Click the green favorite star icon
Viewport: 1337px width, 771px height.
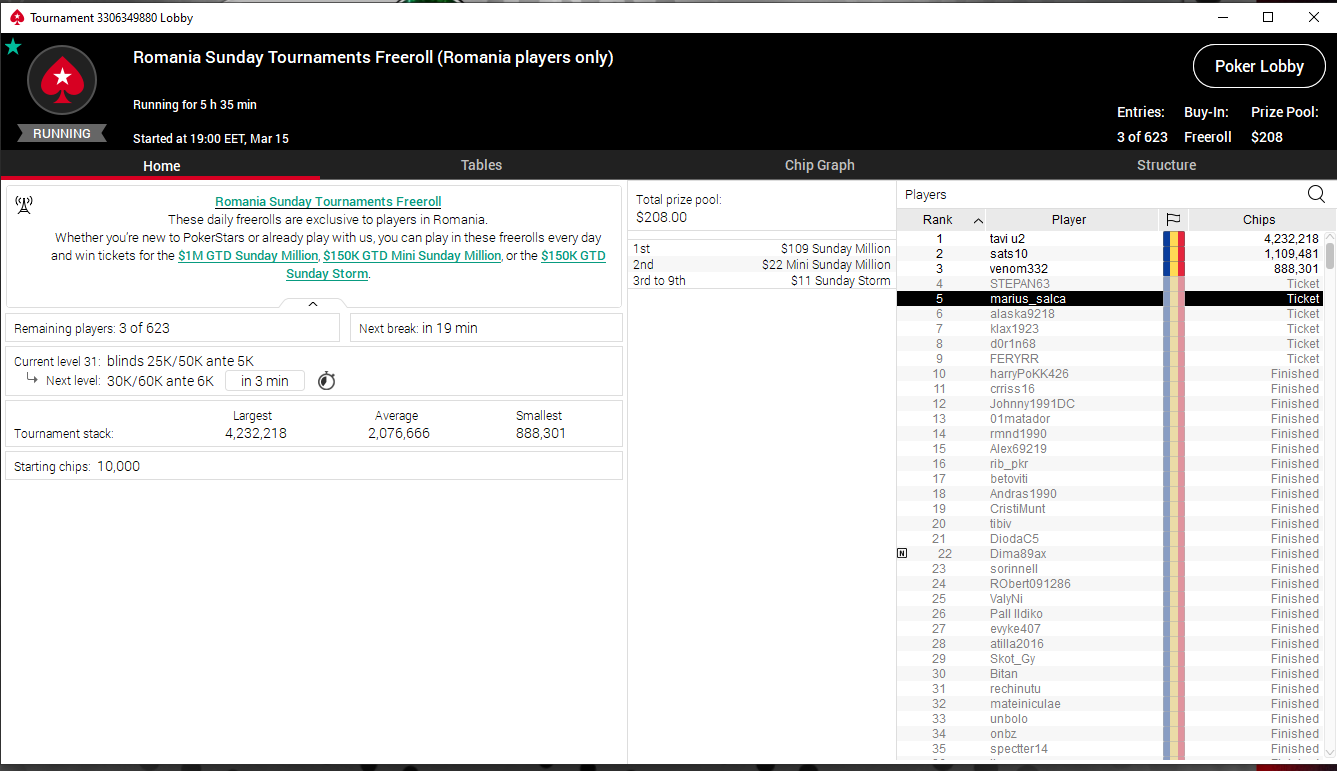click(x=13, y=46)
